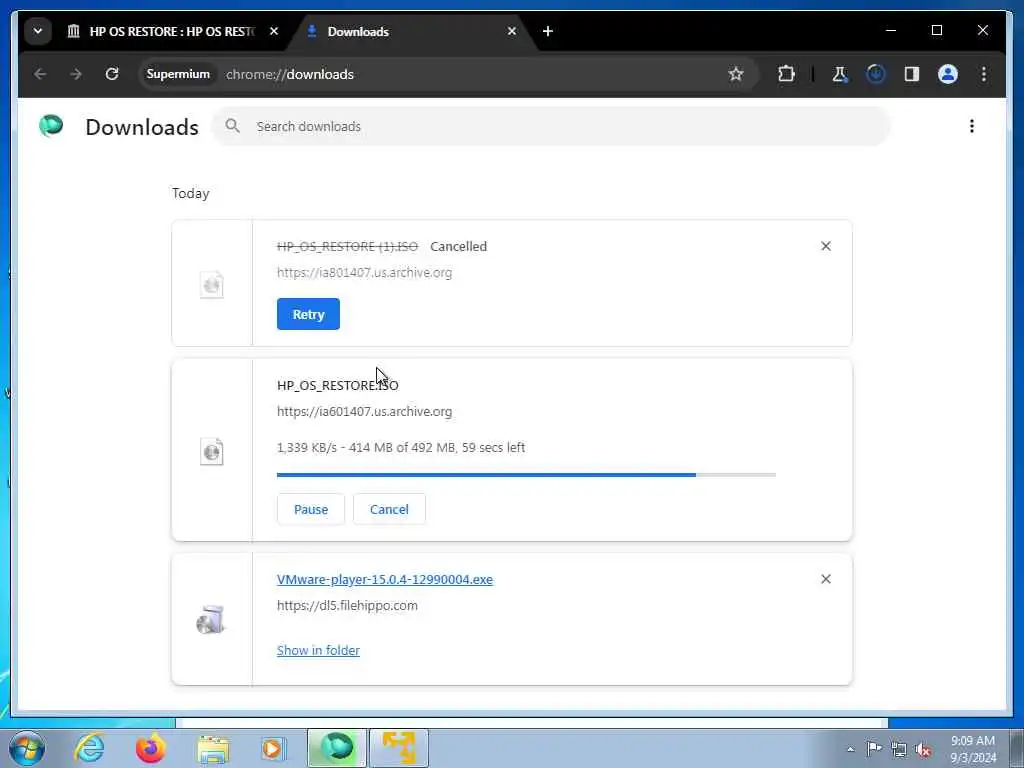Open Windows Explorer from the taskbar
1024x768 pixels.
point(213,749)
